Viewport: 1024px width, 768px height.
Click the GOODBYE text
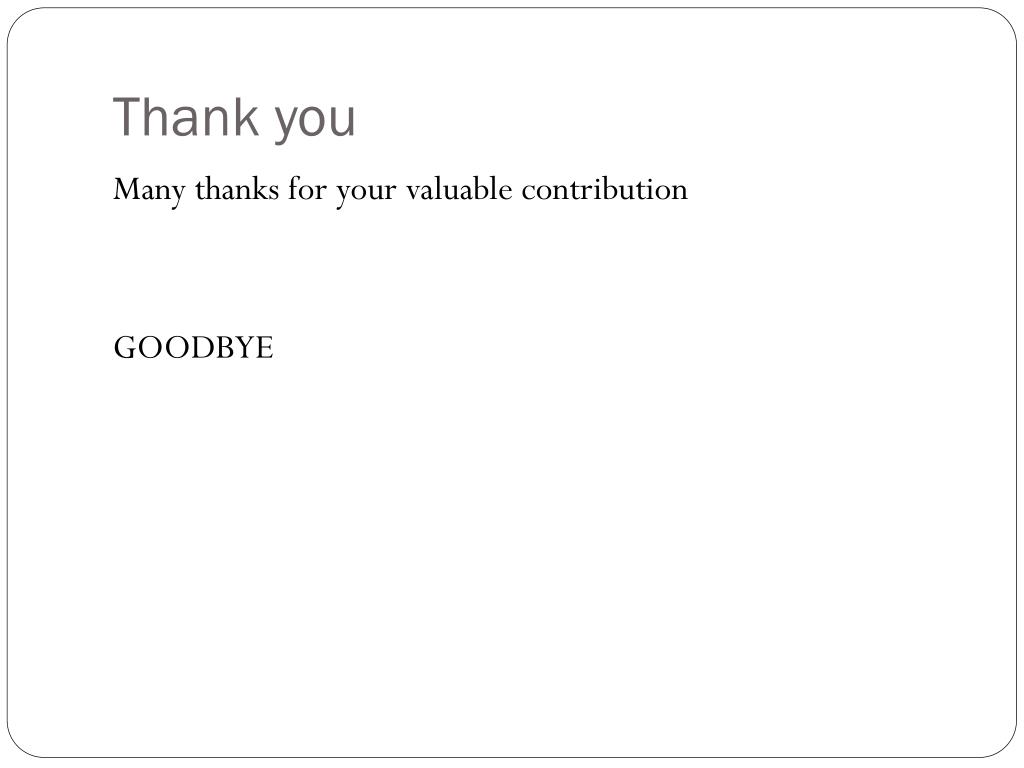tap(193, 347)
